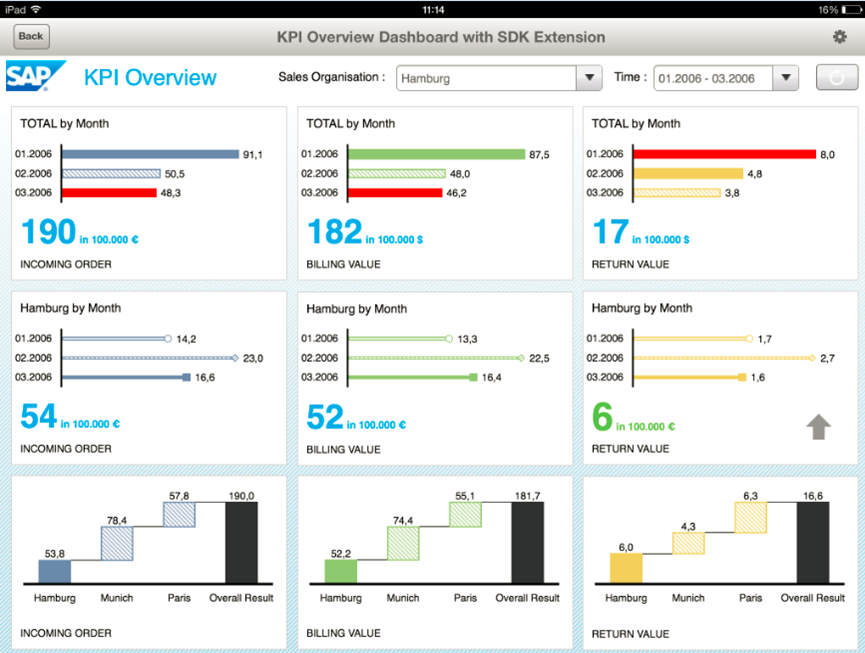The height and width of the screenshot is (653, 865).
Task: Select the green 01.2006 Billing Value bar
Action: click(x=437, y=154)
